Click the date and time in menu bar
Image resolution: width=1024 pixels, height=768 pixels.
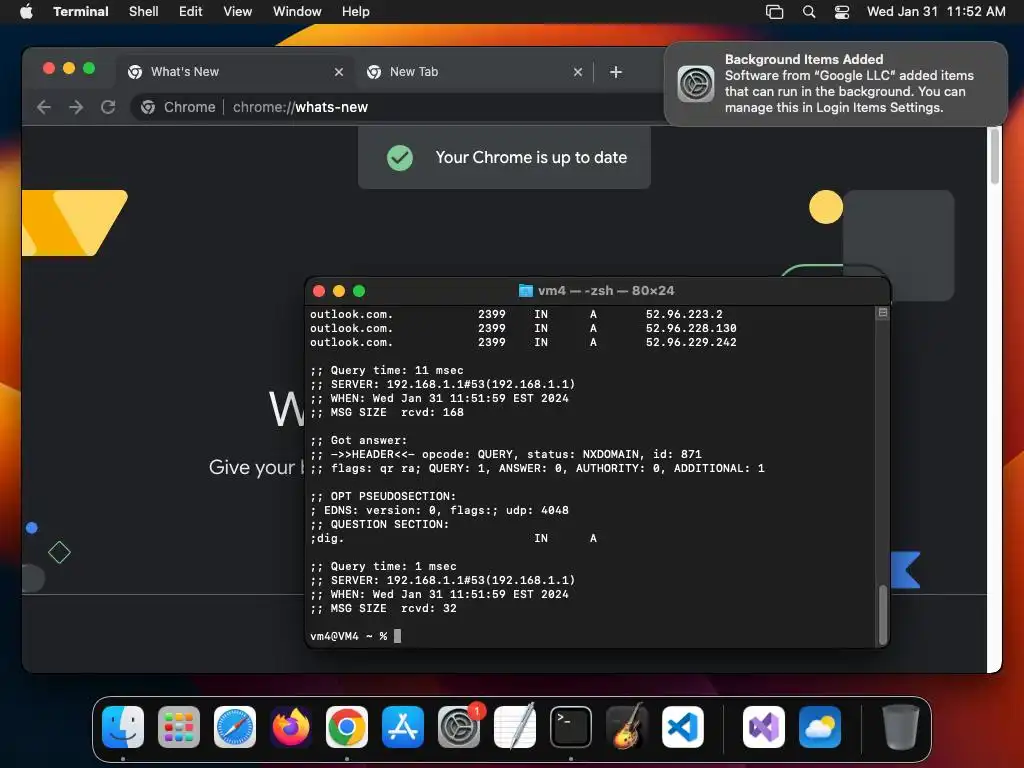pos(936,11)
